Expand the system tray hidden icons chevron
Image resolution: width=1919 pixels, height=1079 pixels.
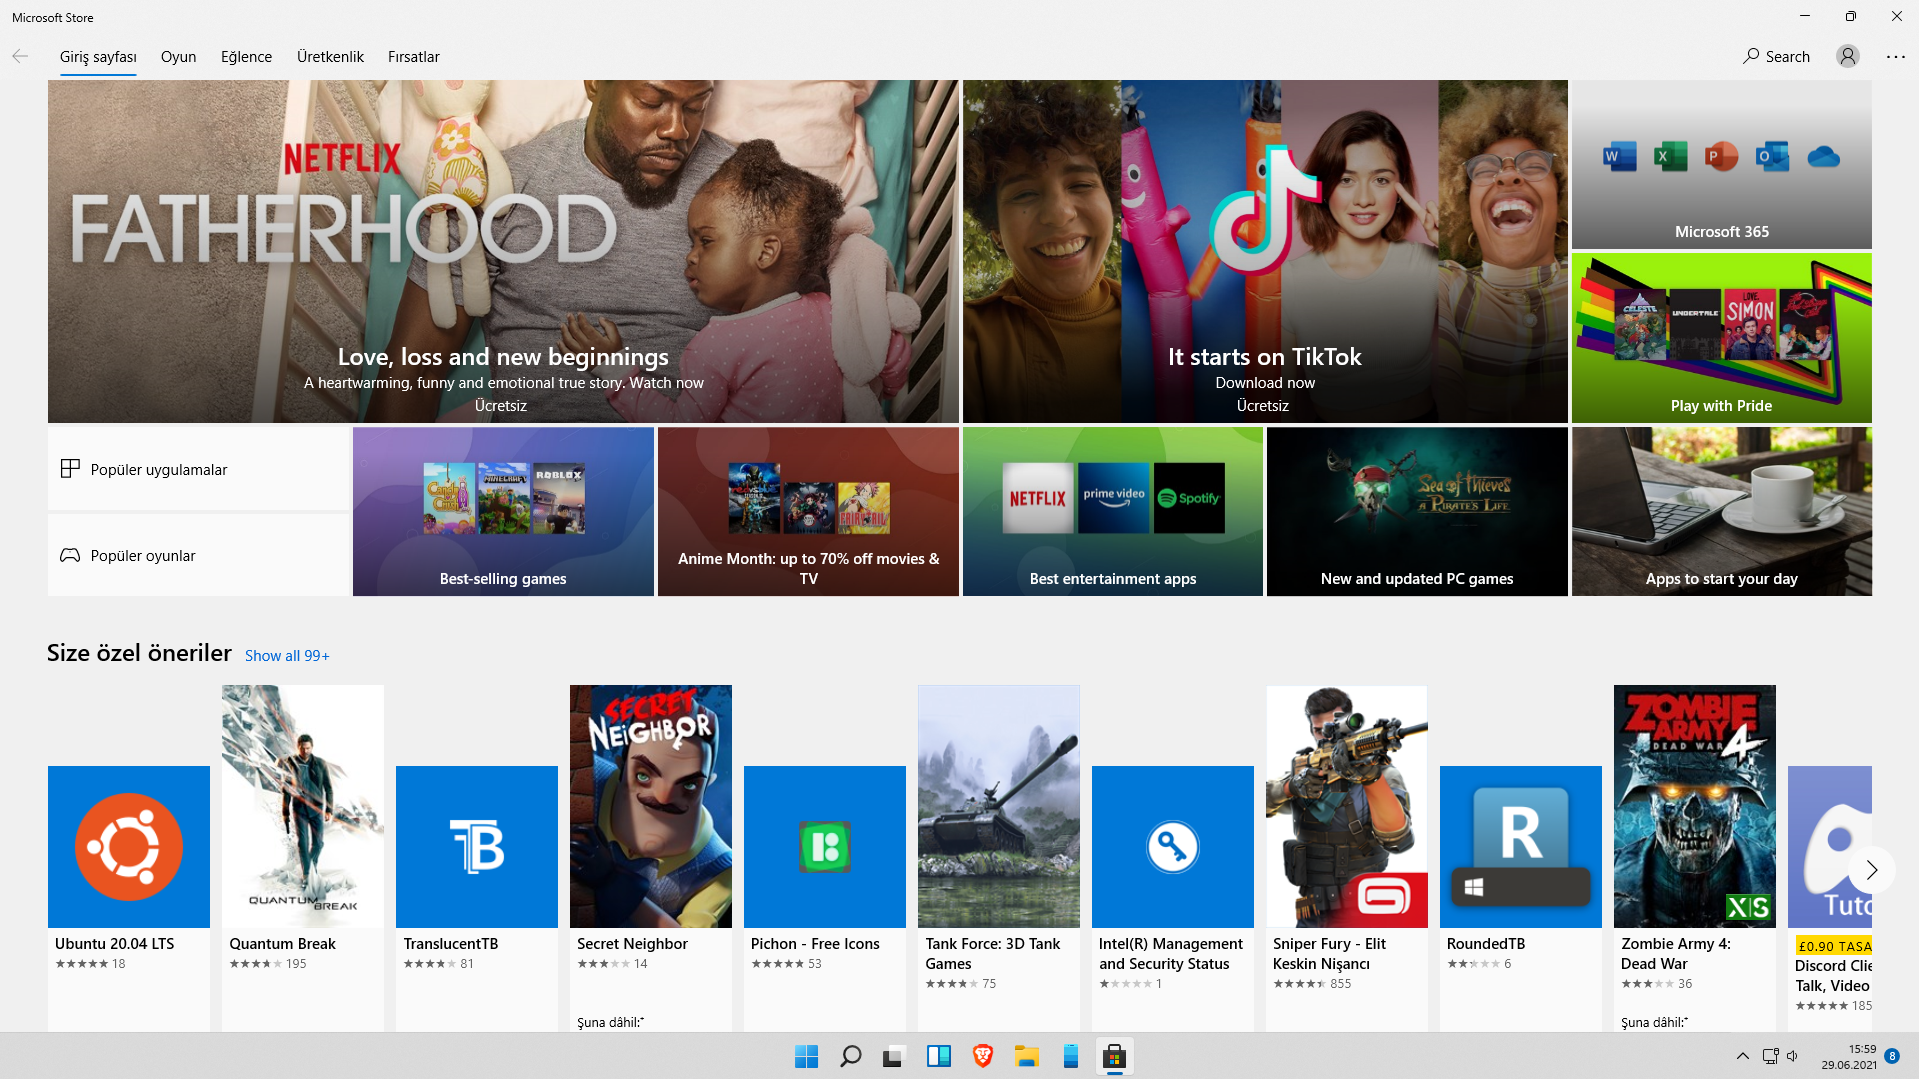click(x=1742, y=1056)
